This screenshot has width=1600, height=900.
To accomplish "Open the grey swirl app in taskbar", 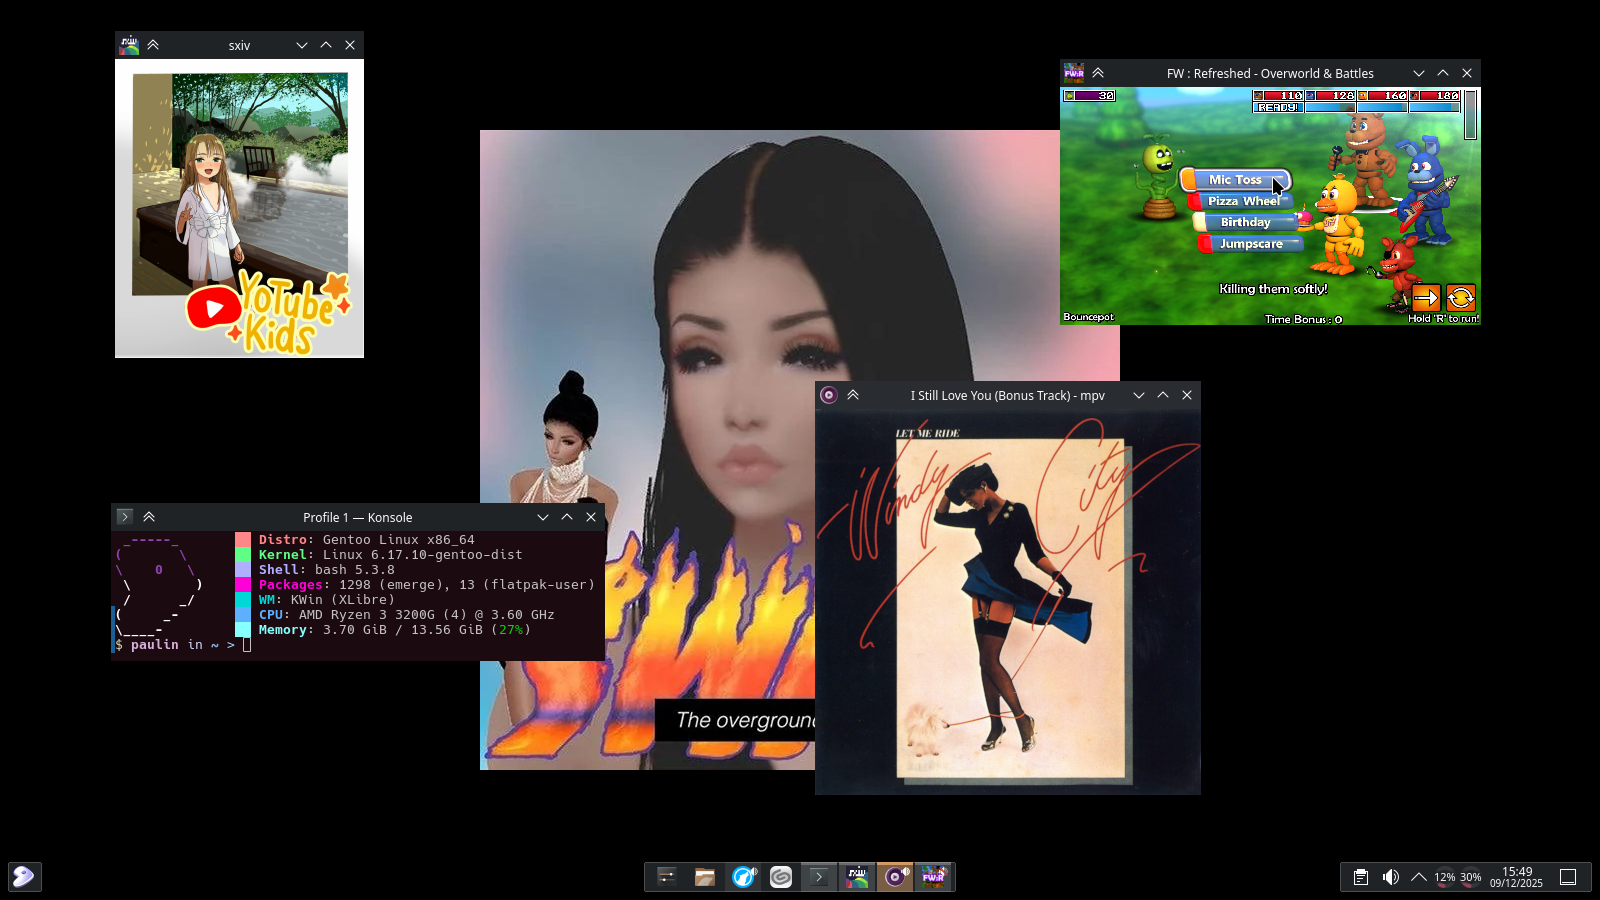I will [x=781, y=877].
